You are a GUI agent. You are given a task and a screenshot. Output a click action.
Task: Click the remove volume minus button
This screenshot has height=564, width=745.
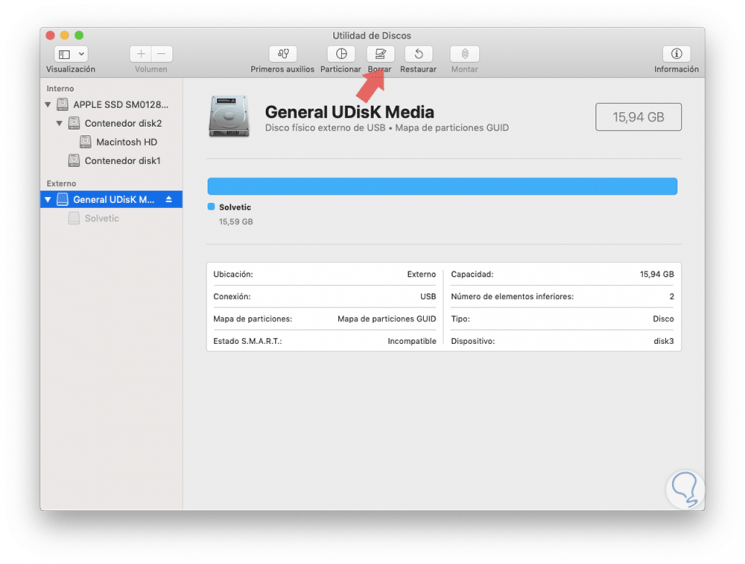point(162,54)
